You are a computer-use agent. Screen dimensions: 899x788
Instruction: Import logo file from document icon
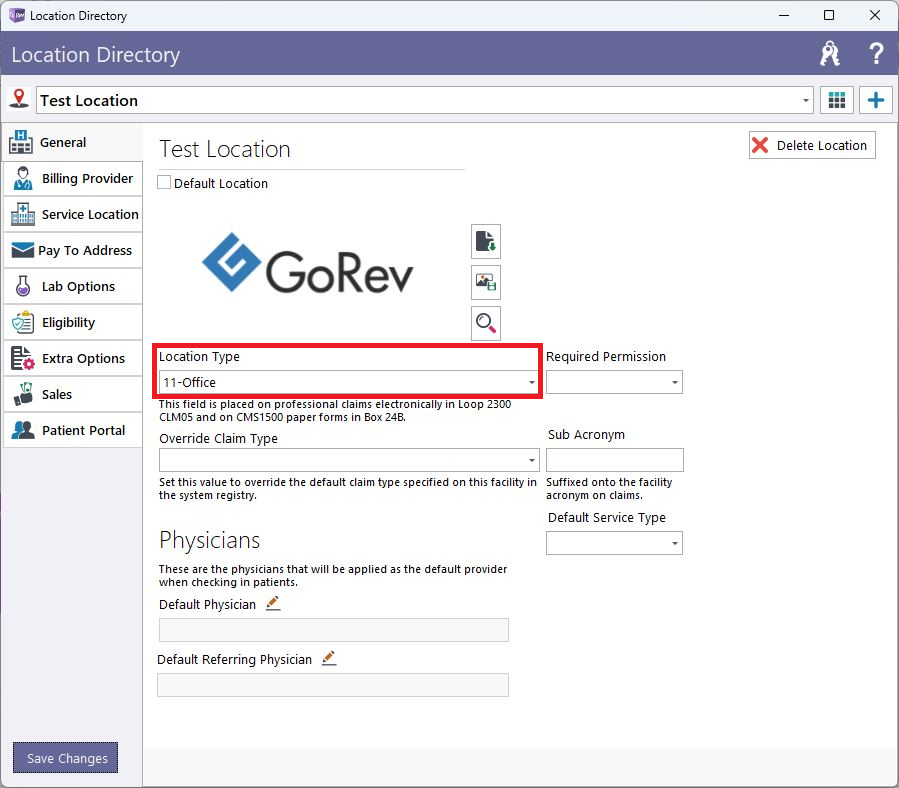point(486,241)
